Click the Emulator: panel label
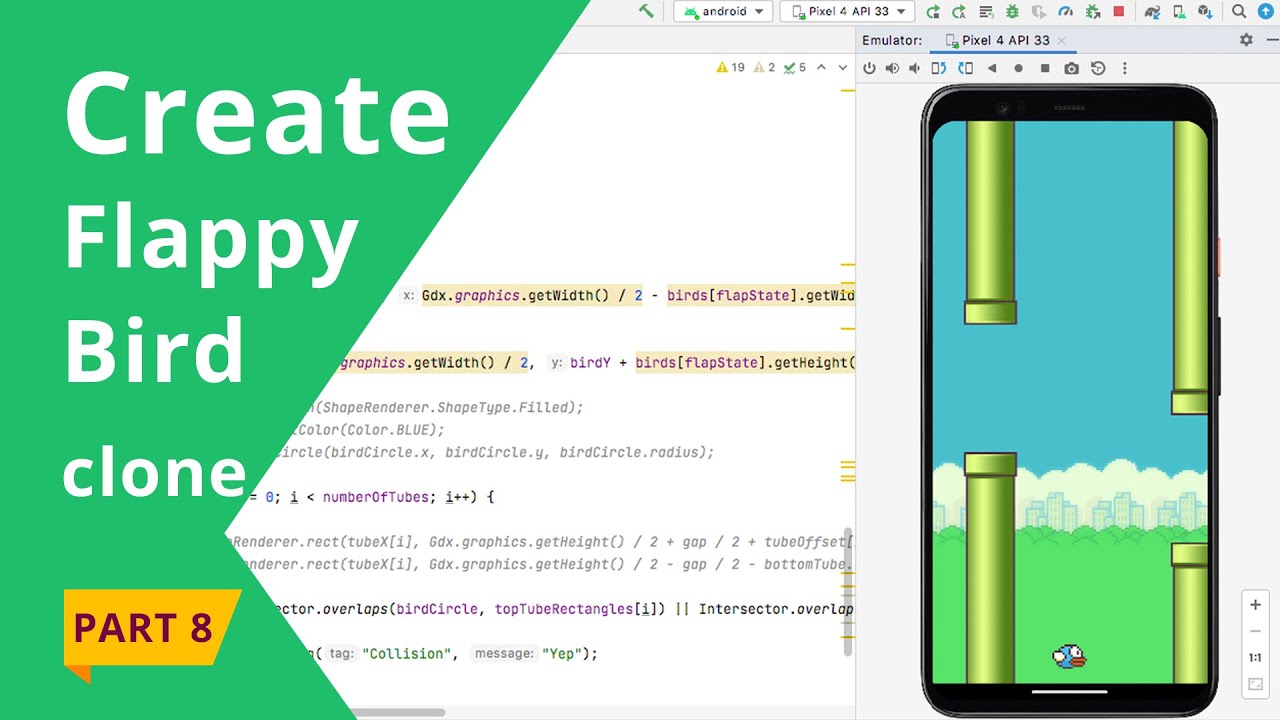The height and width of the screenshot is (720, 1280). (892, 40)
